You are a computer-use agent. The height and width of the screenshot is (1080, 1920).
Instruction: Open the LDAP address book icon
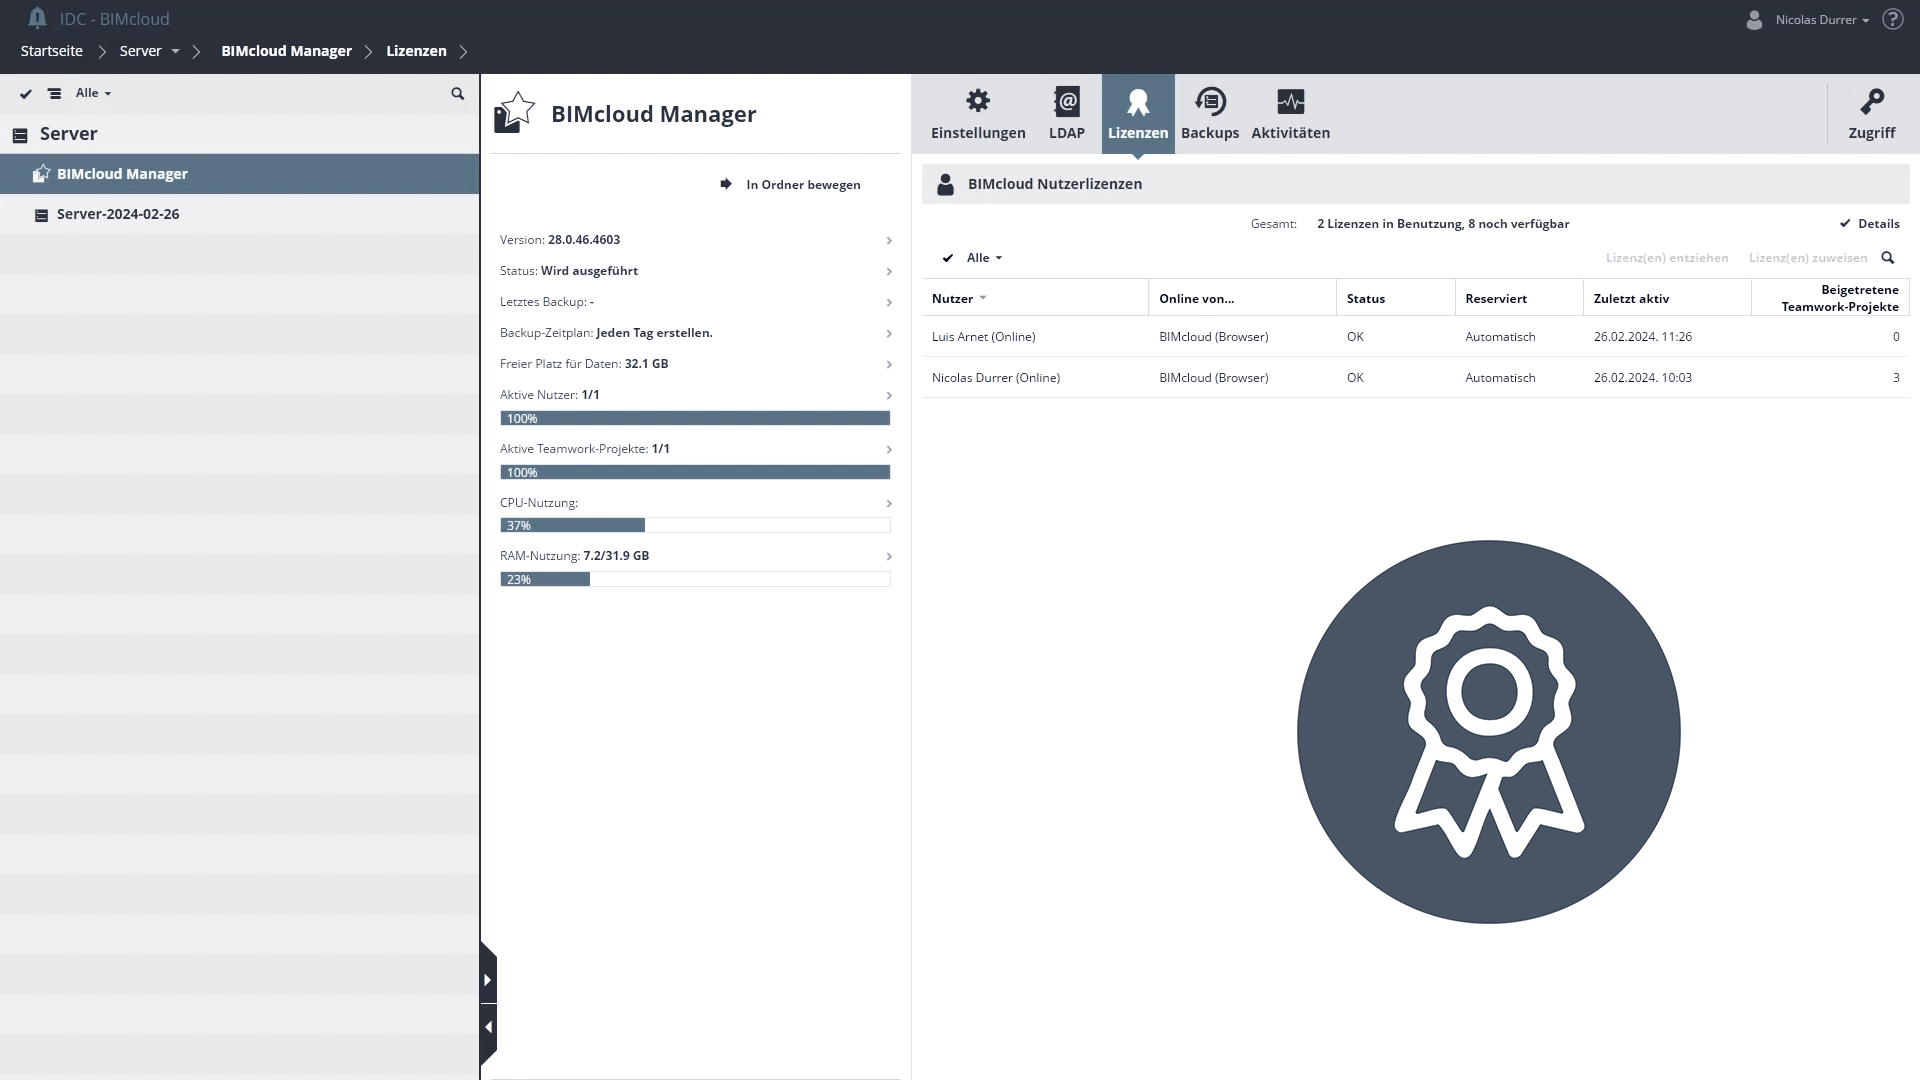coord(1066,101)
